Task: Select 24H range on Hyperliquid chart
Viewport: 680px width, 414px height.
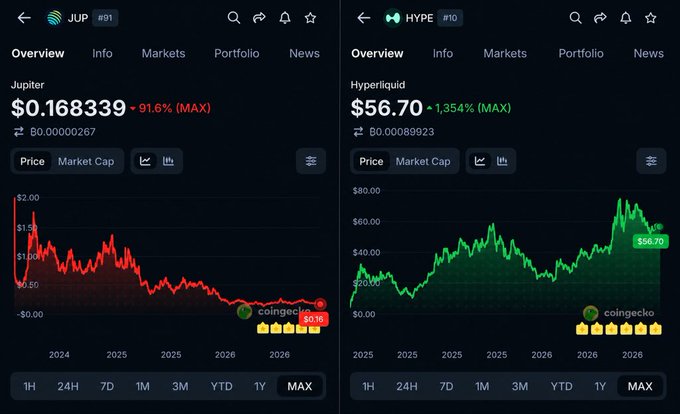Action: coord(407,386)
